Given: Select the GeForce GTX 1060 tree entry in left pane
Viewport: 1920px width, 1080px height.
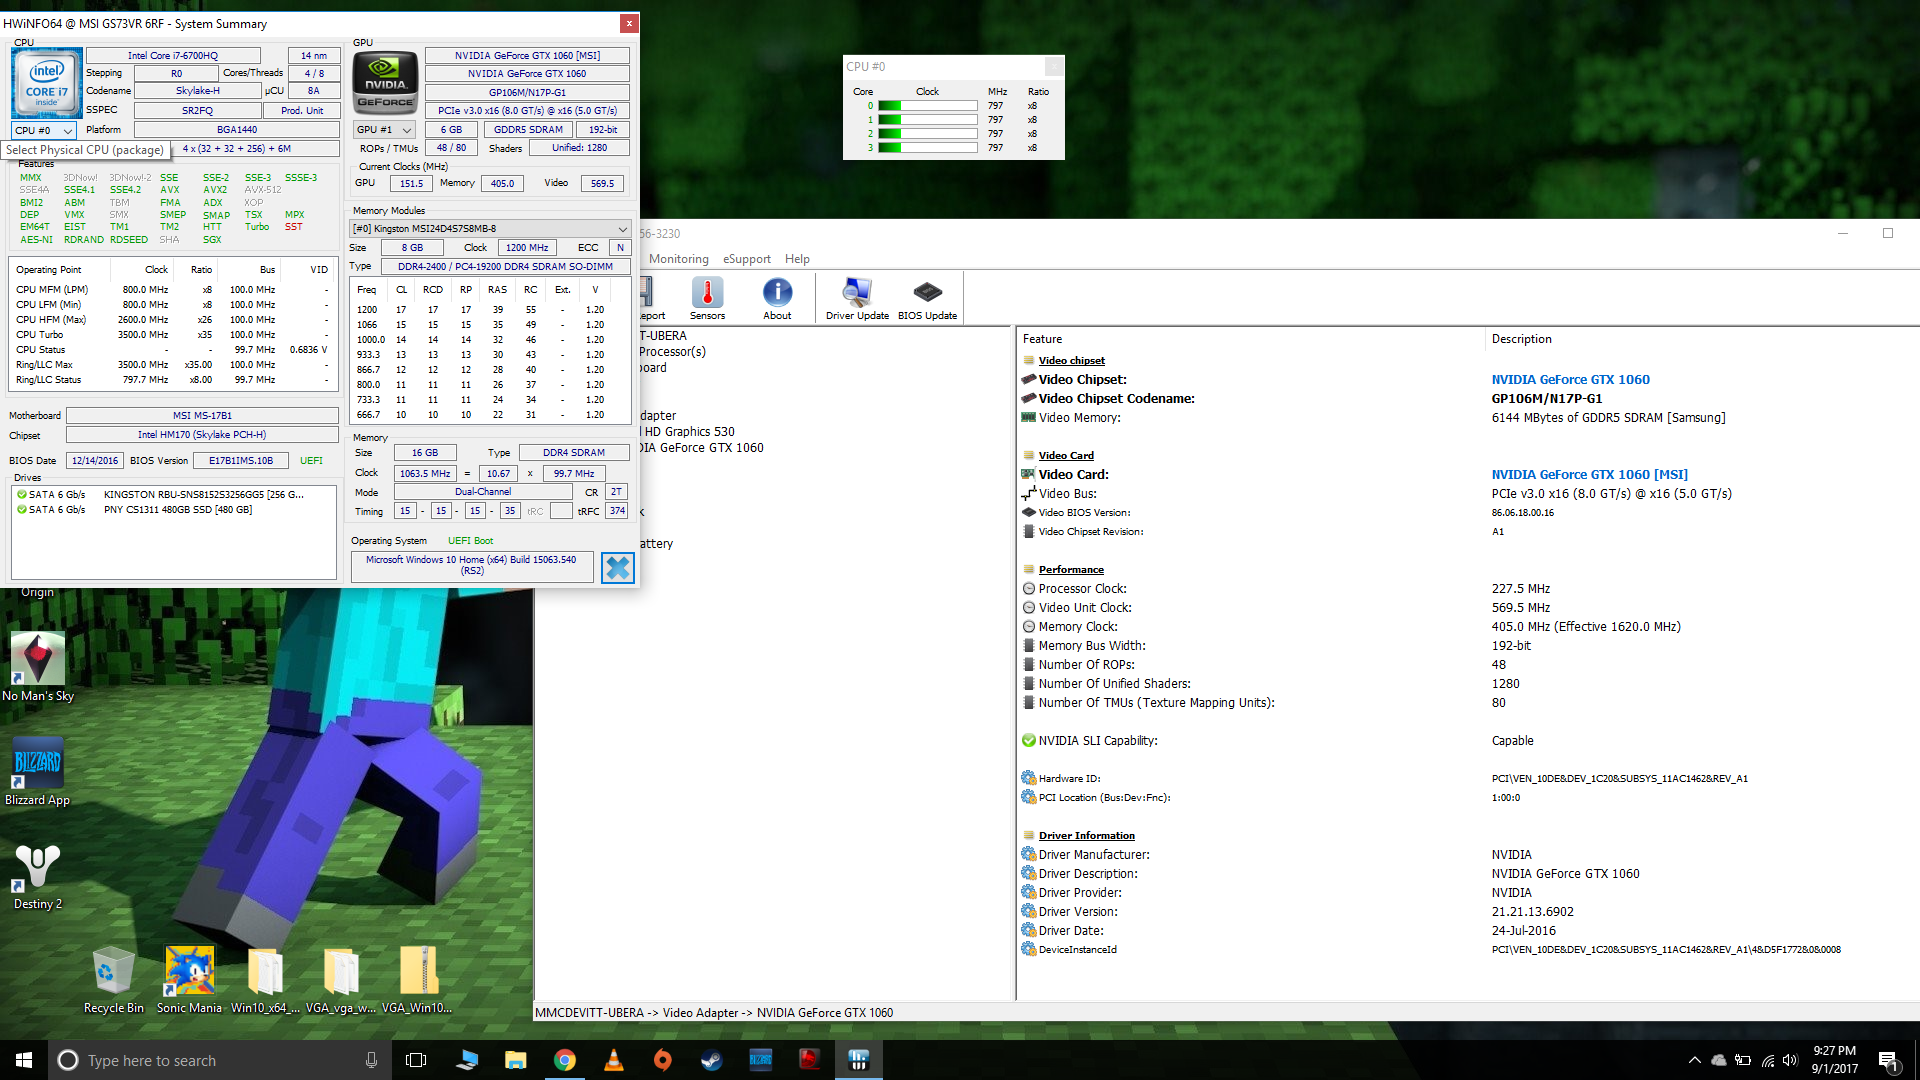Looking at the screenshot, I should point(702,448).
